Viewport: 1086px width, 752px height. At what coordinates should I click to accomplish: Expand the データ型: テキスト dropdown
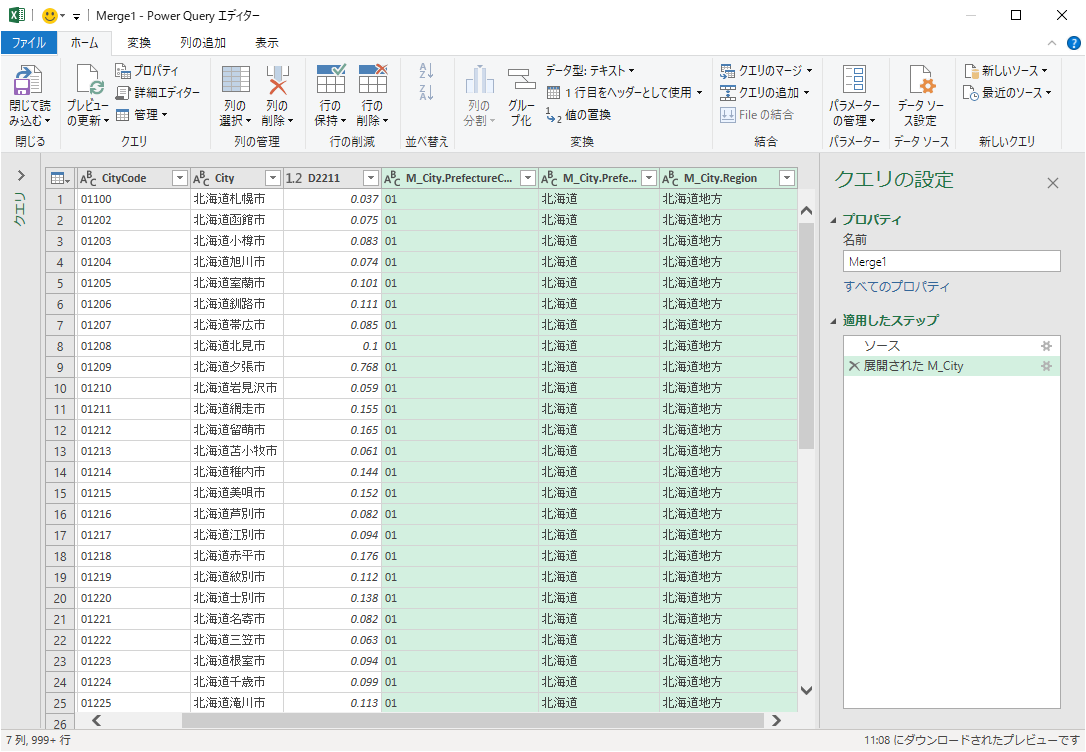click(x=590, y=70)
